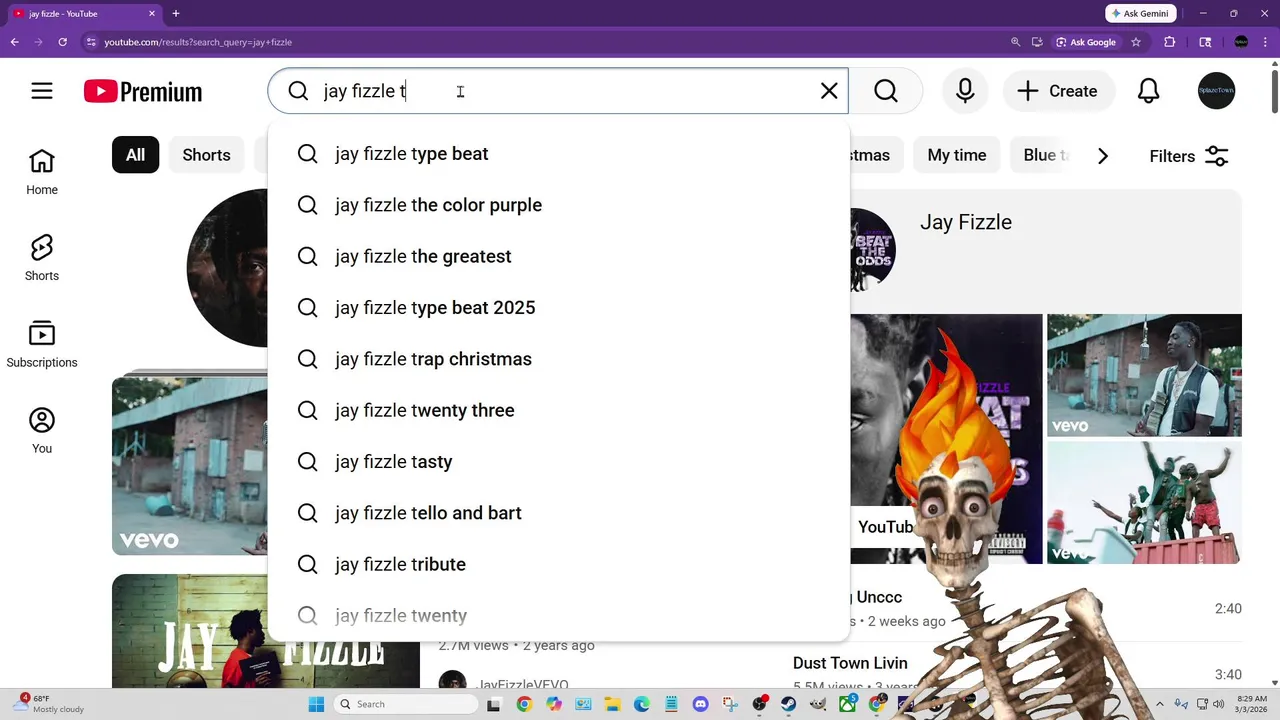Open Steam from the taskbar
1280x720 pixels.
pyautogui.click(x=789, y=704)
